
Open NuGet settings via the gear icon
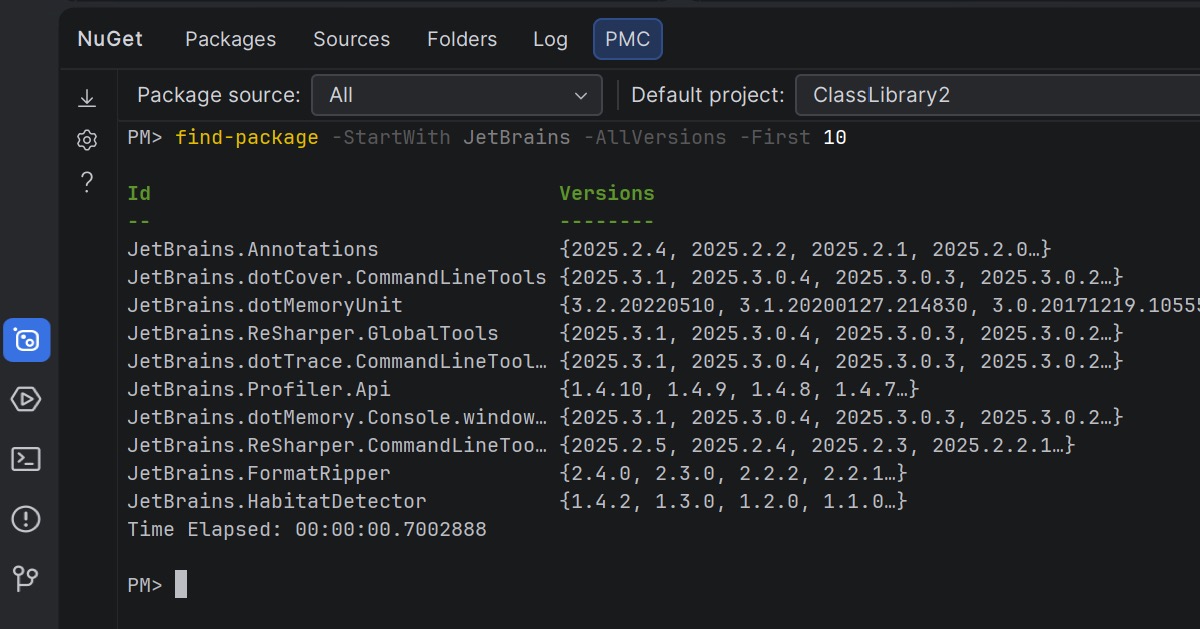tap(87, 140)
